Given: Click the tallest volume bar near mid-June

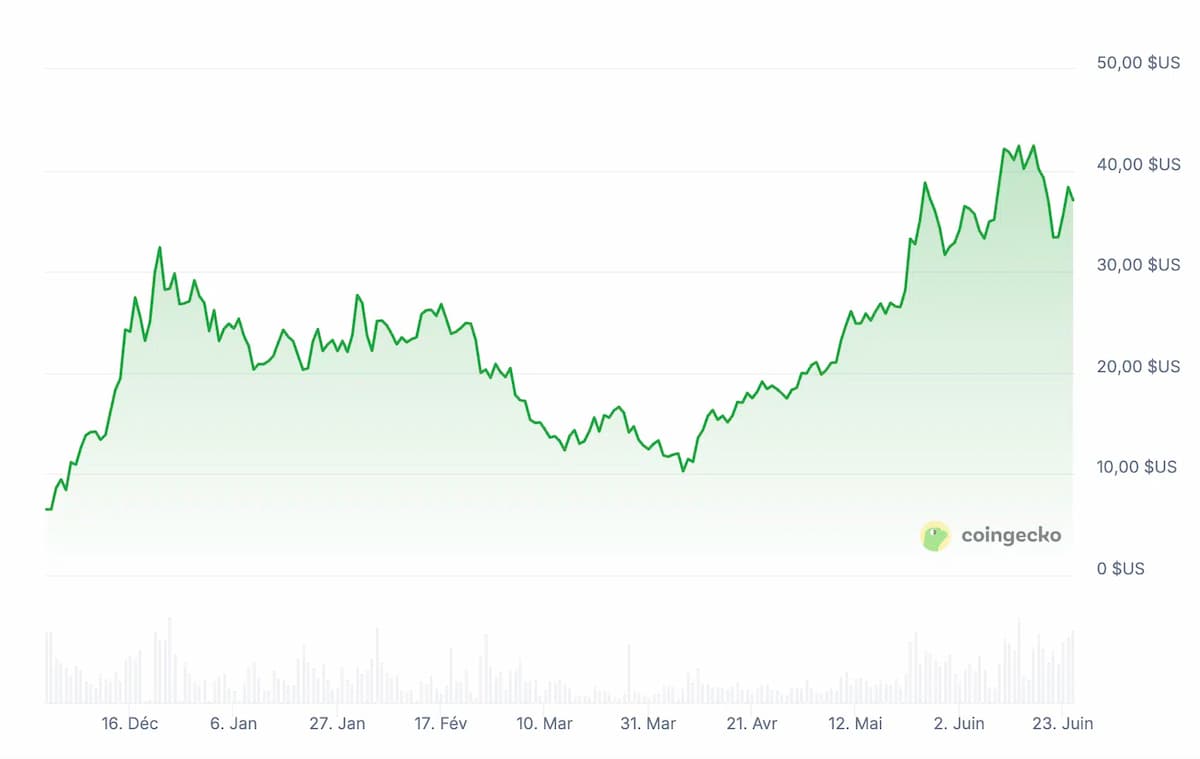Looking at the screenshot, I should point(1019,661).
